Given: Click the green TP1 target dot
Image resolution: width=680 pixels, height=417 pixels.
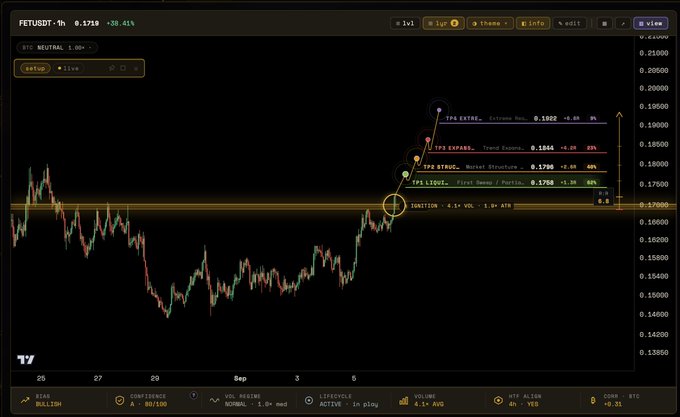Looking at the screenshot, I should (x=405, y=174).
